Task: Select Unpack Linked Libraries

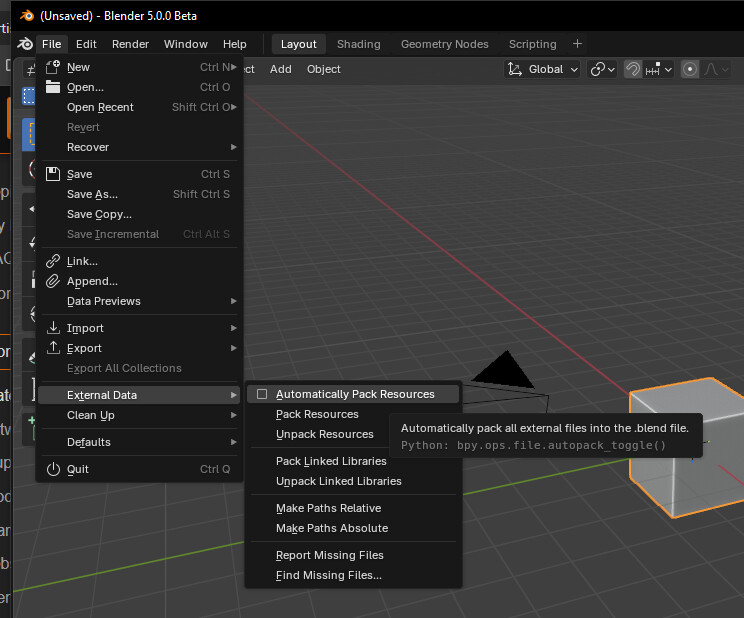Action: pos(353,481)
